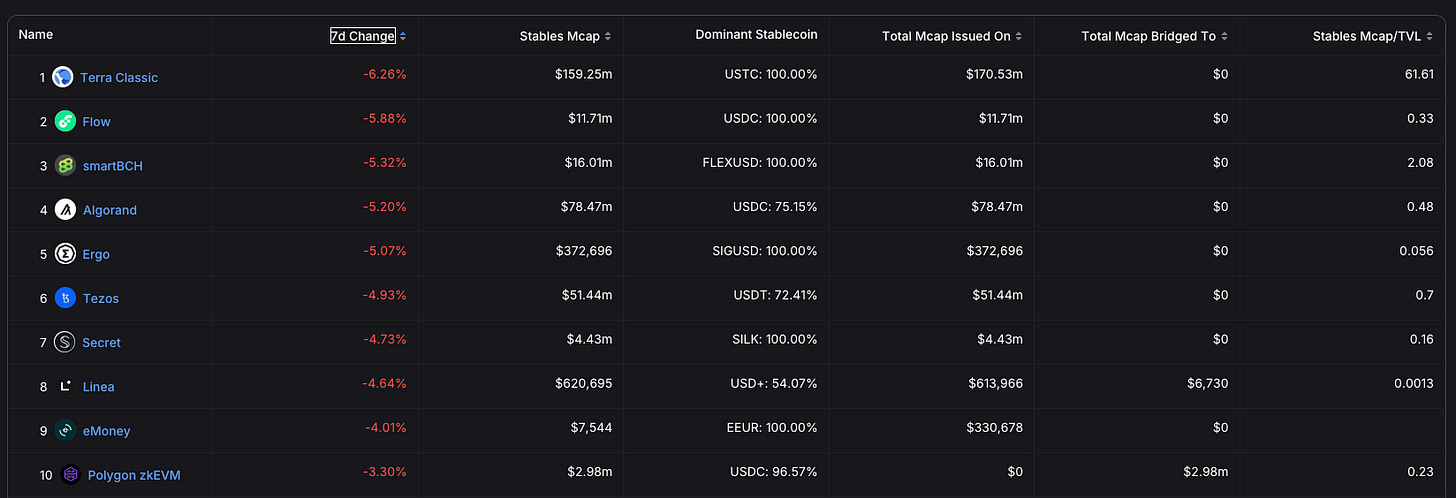Sort by Total Mcap Bridged To
1456x498 pixels.
[1149, 36]
